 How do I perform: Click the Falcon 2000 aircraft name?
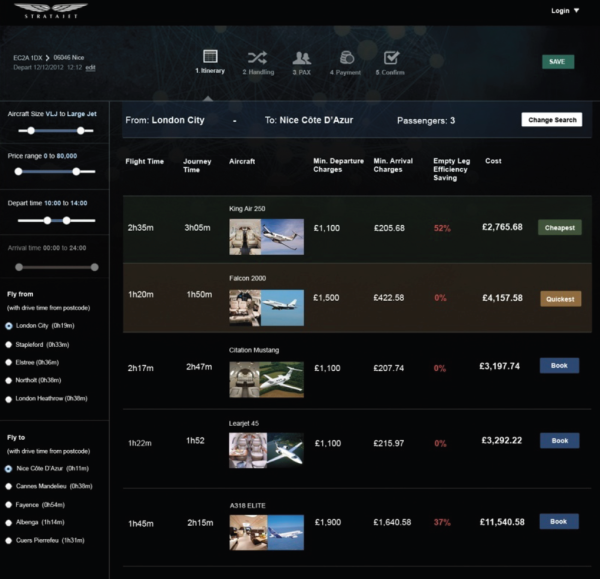tap(247, 278)
